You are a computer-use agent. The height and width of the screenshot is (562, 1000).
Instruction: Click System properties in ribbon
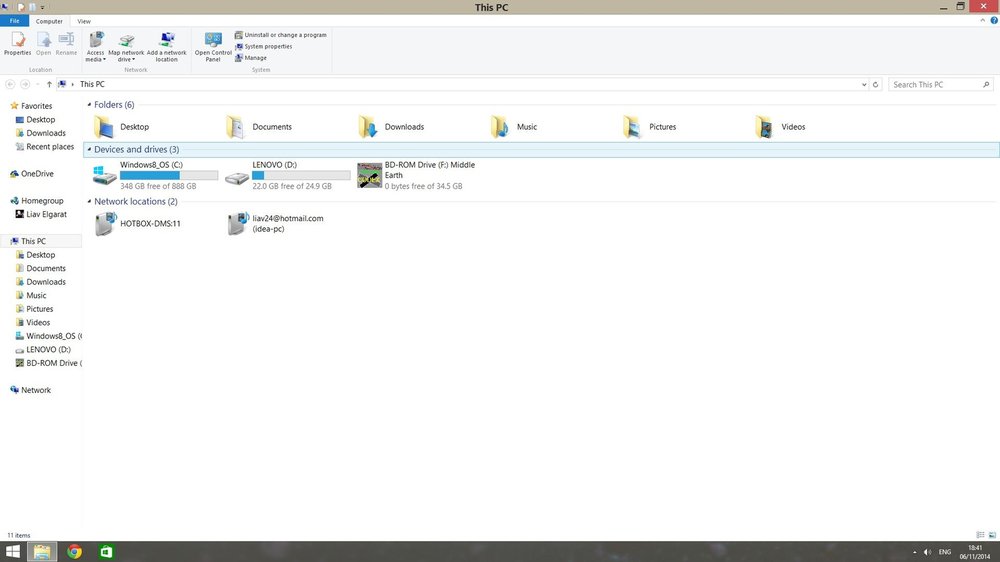263,47
